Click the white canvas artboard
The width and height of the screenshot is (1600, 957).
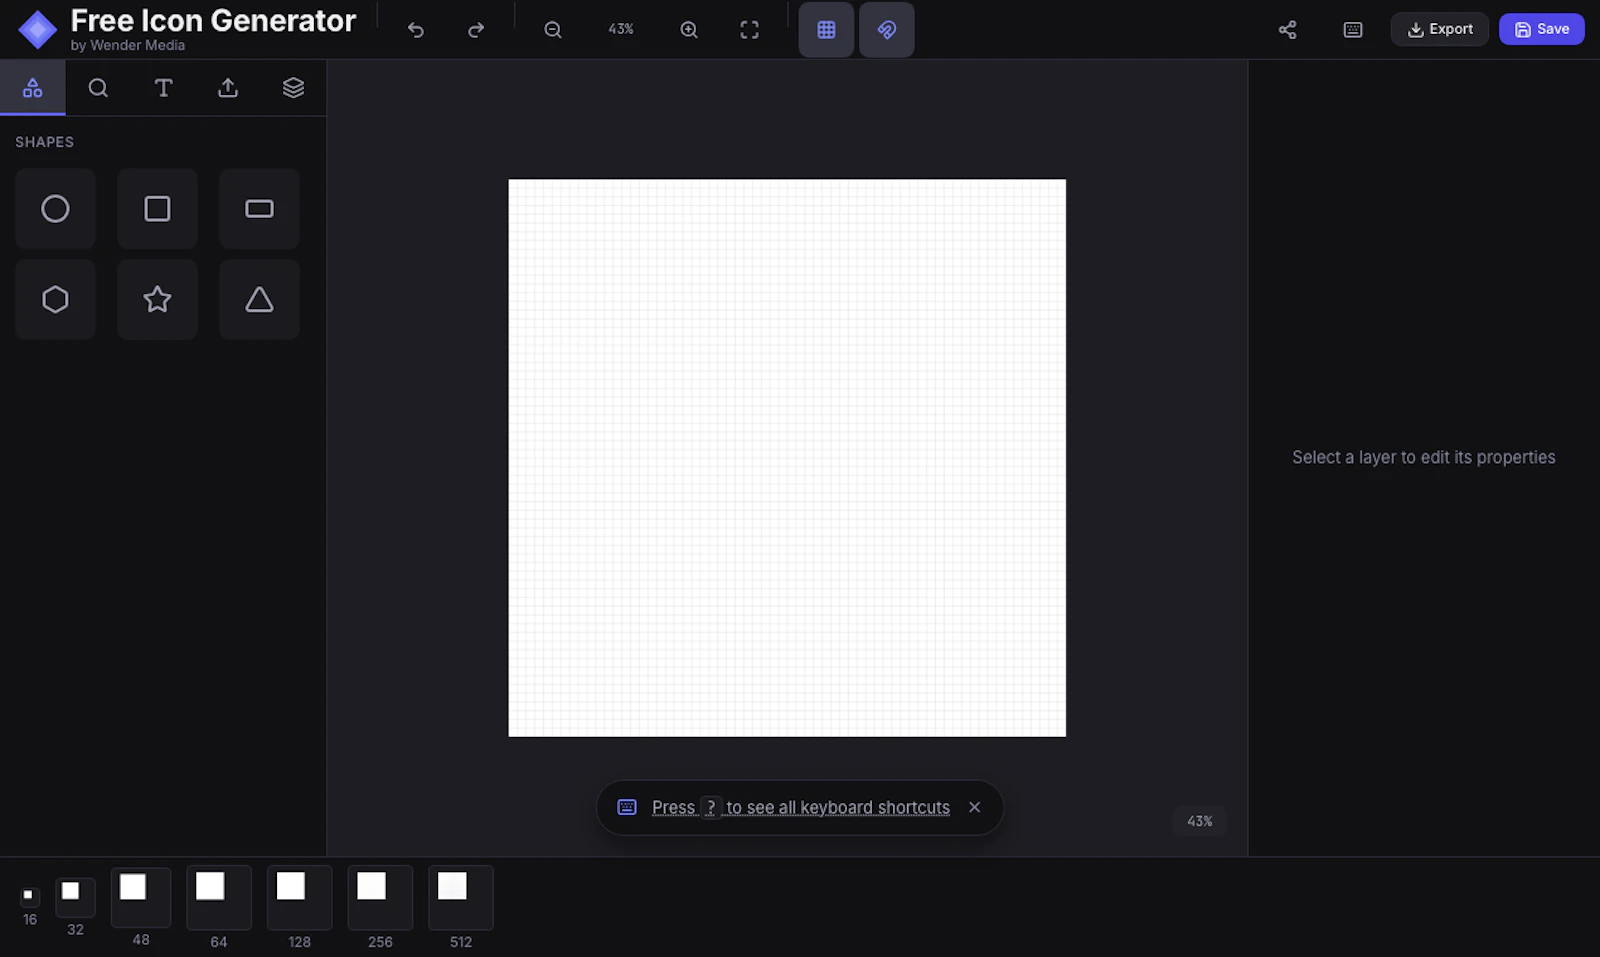[x=787, y=458]
